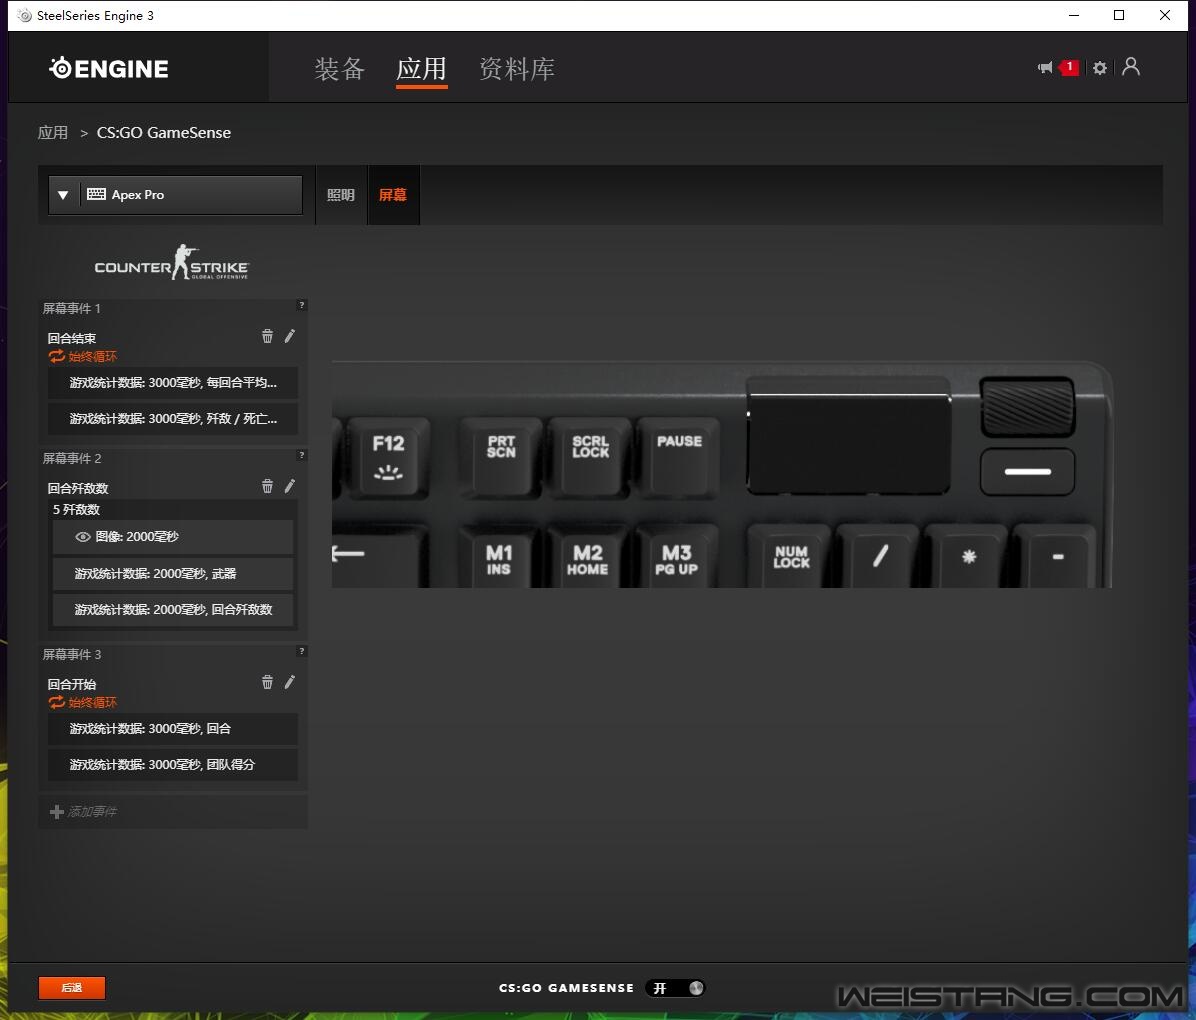This screenshot has width=1196, height=1020.
Task: Open the 屏幕 tab
Action: tap(394, 195)
